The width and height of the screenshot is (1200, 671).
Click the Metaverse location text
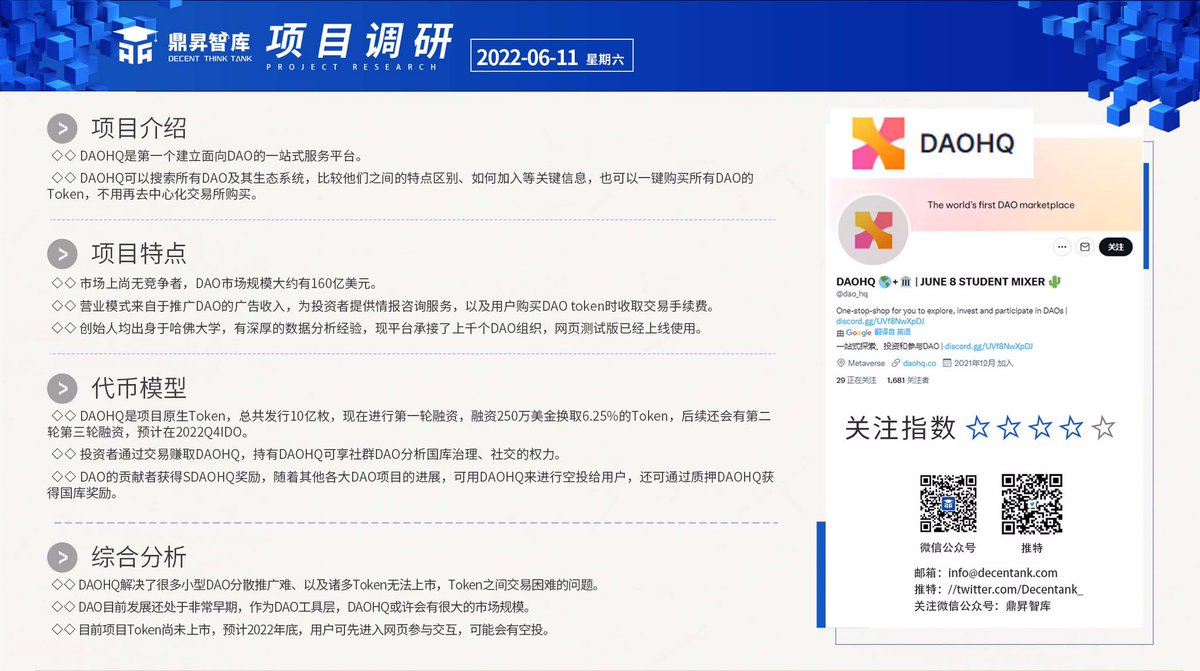(x=866, y=363)
